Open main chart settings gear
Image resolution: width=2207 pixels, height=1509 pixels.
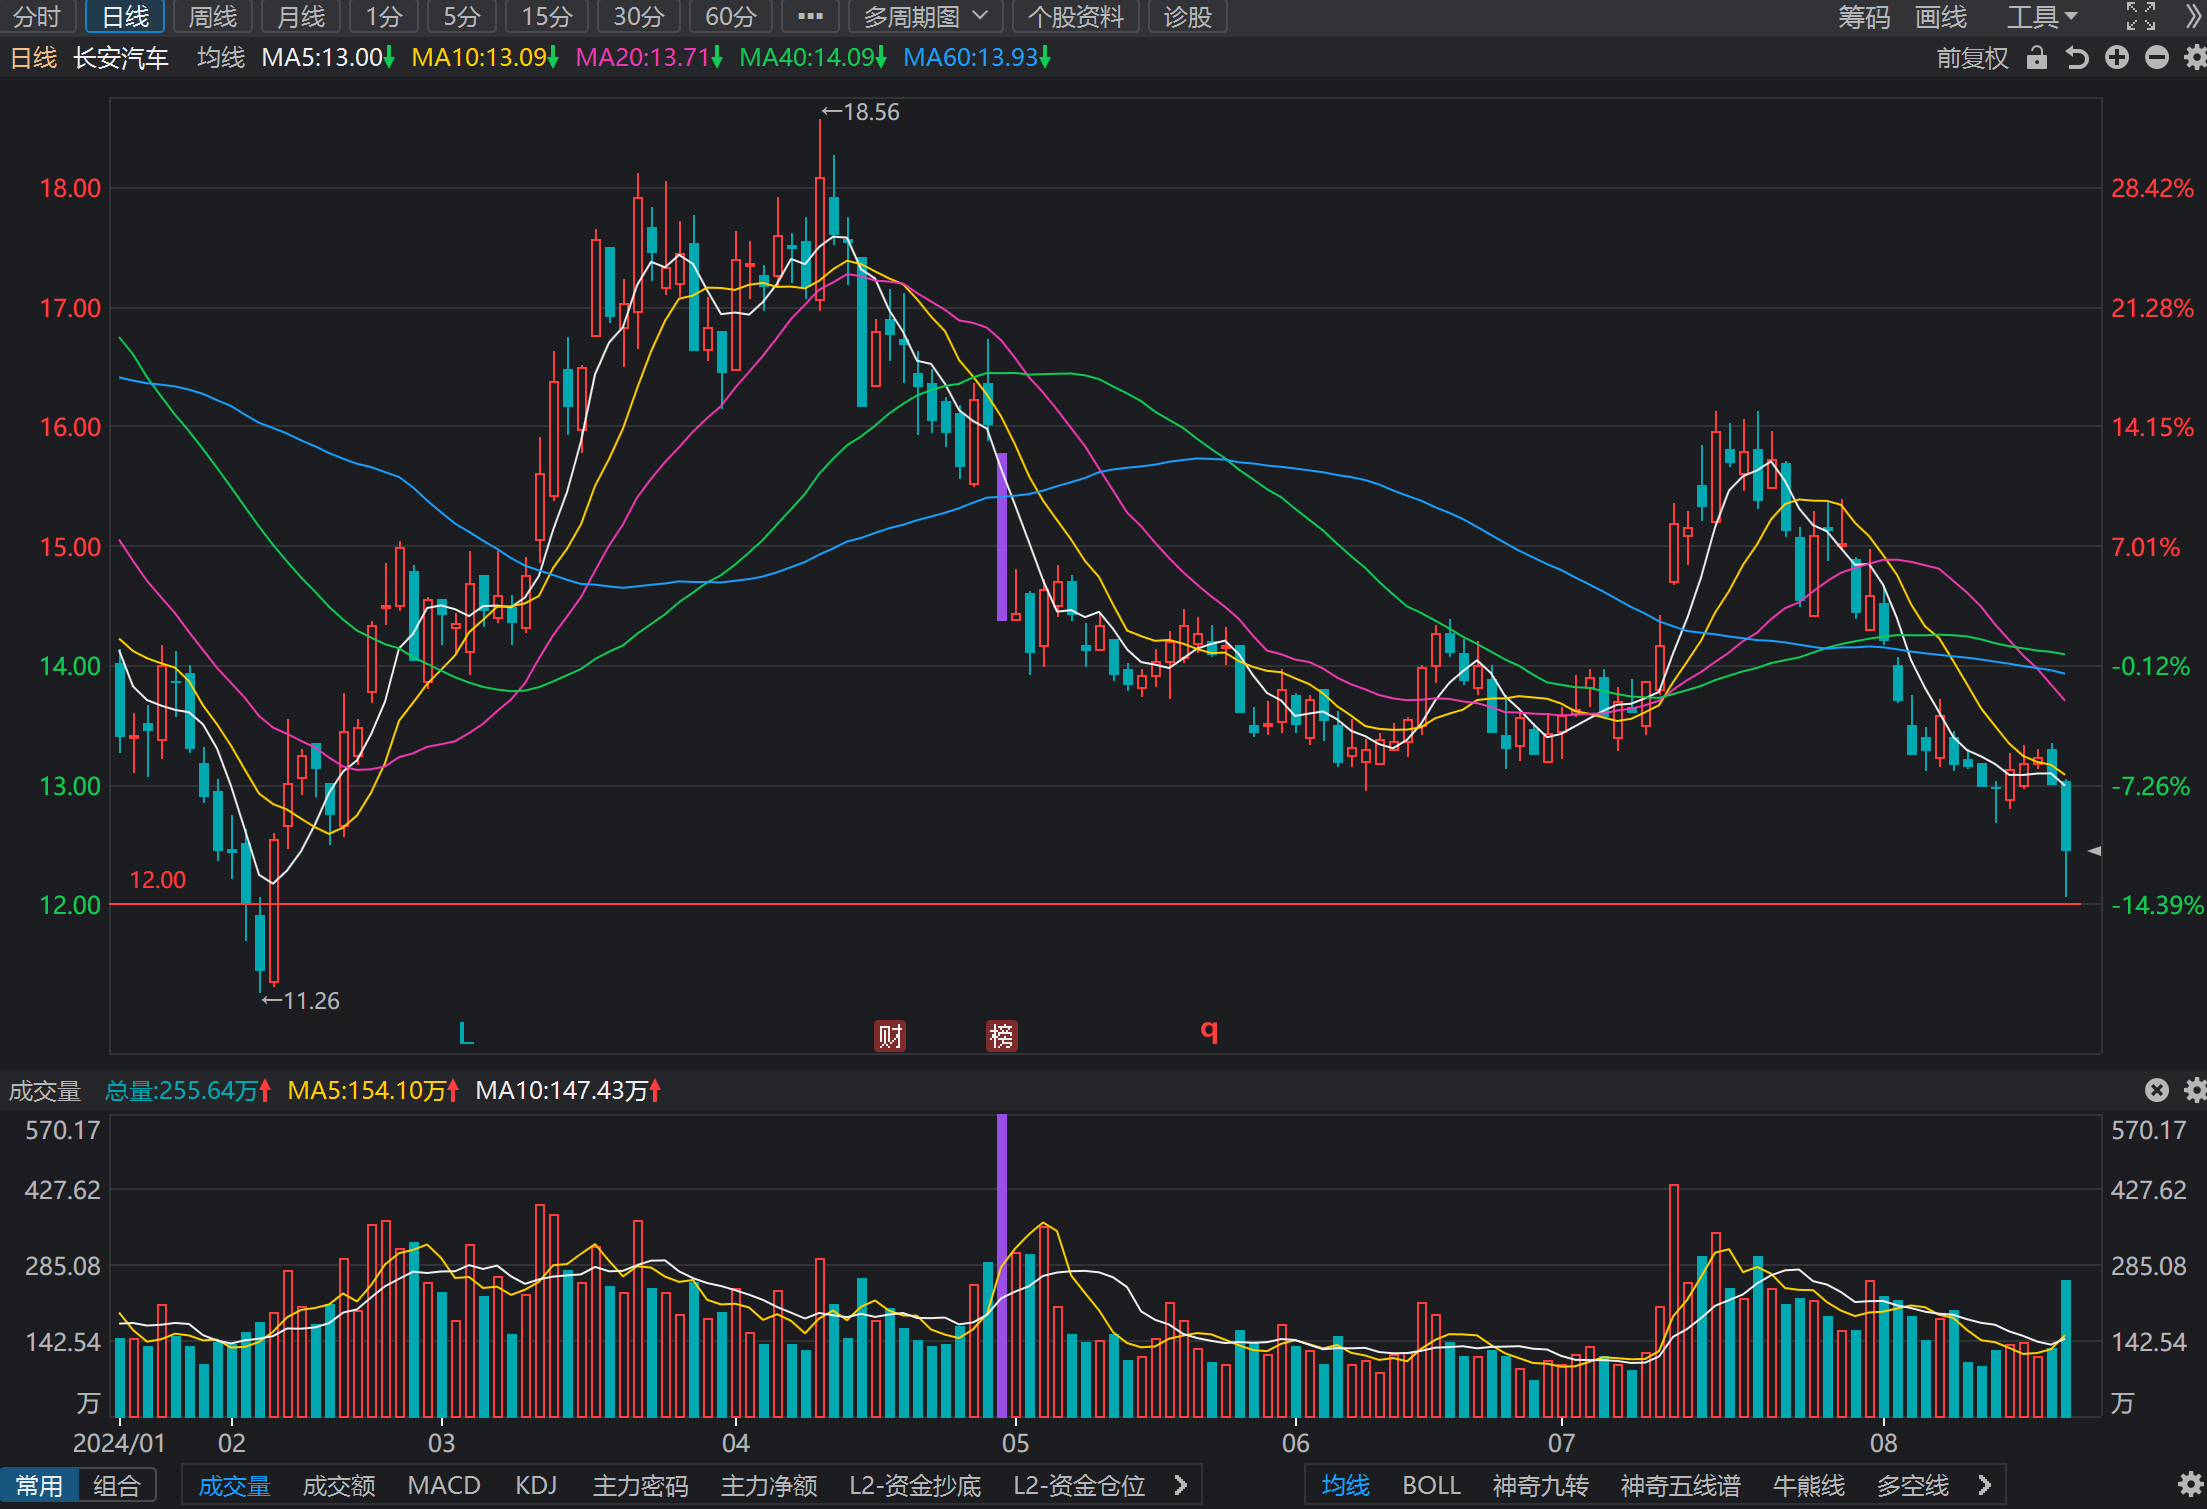(x=2195, y=58)
